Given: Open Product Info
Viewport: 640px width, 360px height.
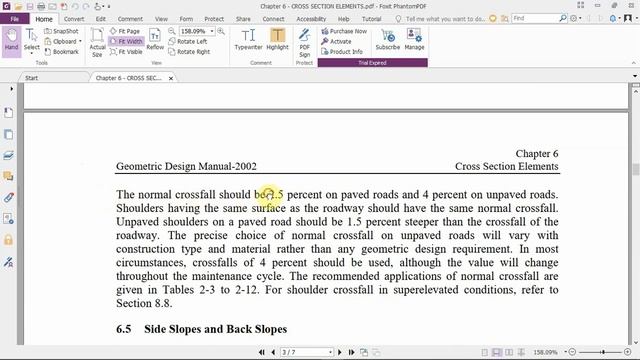Looking at the screenshot, I should click(342, 52).
